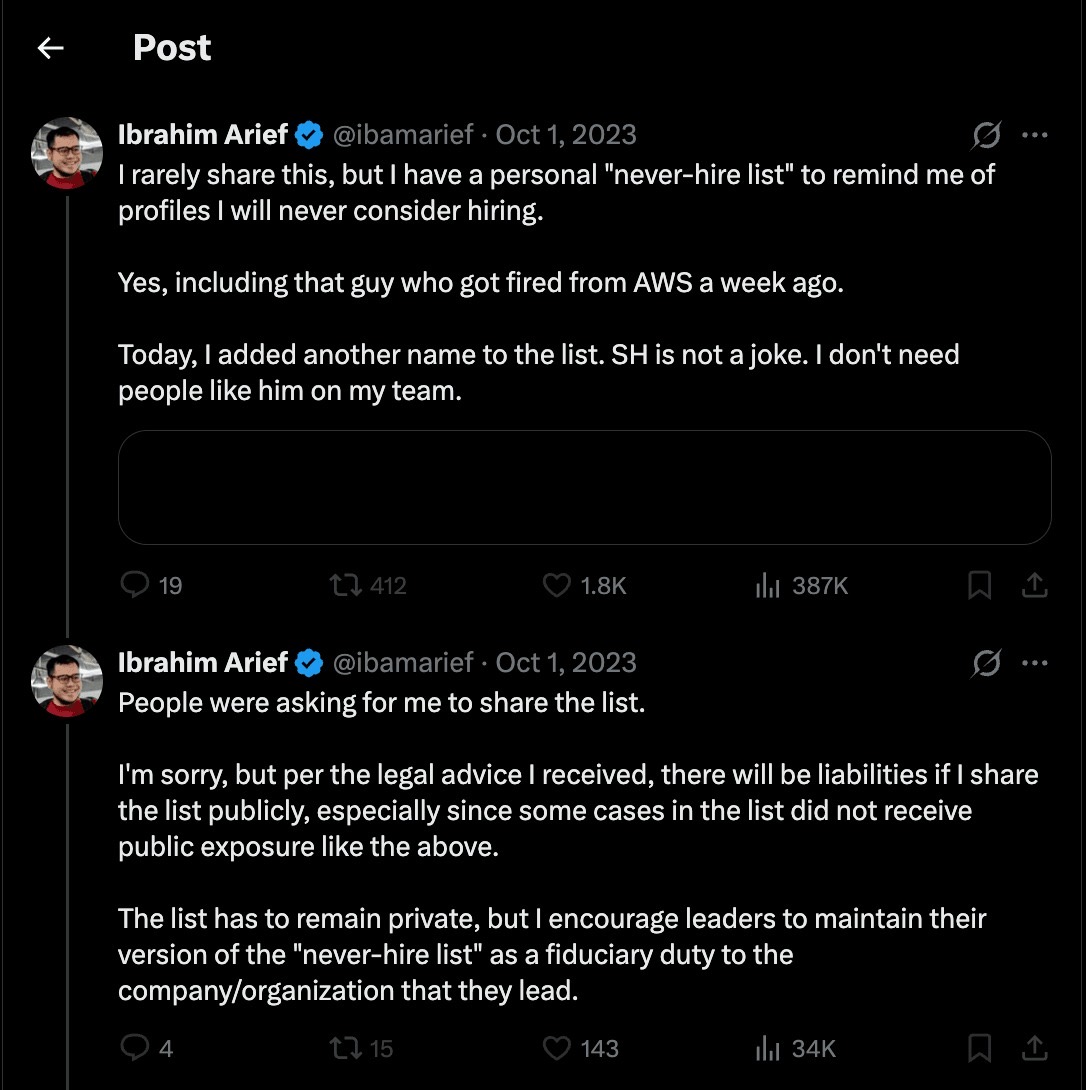The height and width of the screenshot is (1090, 1086).
Task: Bookmark the second post about sharing list
Action: [979, 1048]
